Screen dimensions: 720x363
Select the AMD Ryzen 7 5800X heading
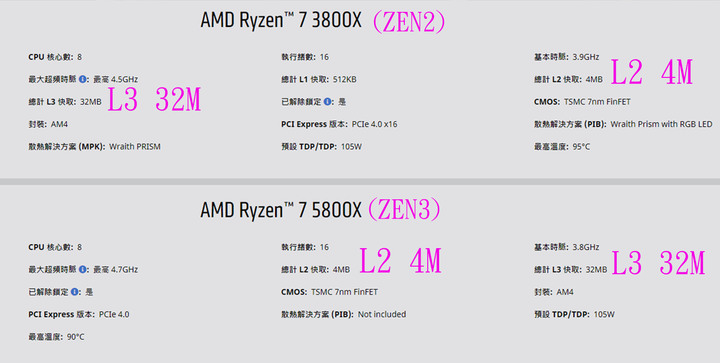pos(281,210)
